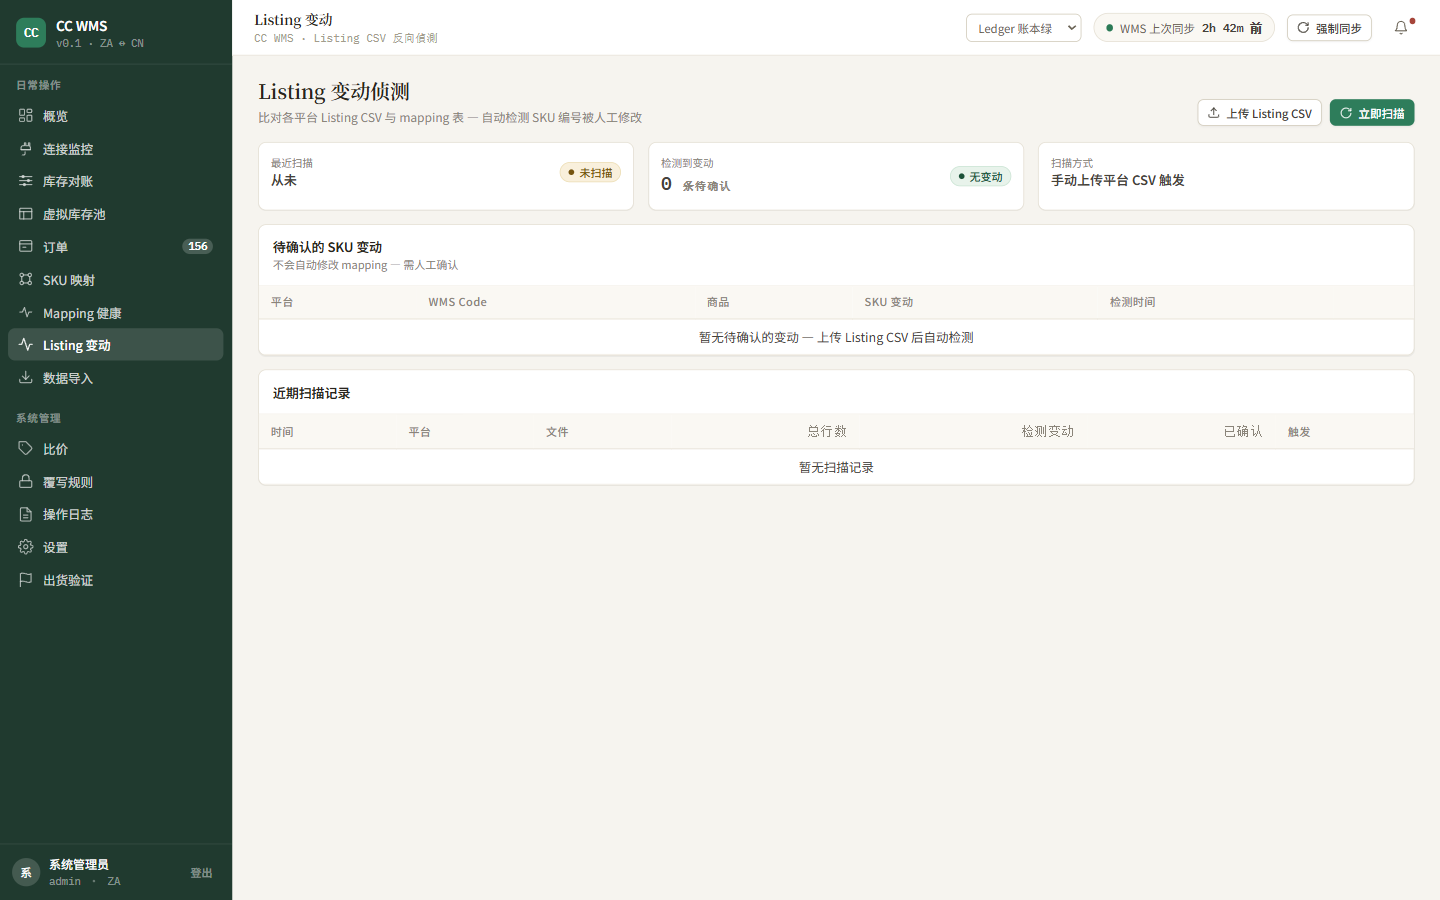Viewport: 1440px width, 900px height.
Task: Open 比价 menu item
Action: click(116, 449)
